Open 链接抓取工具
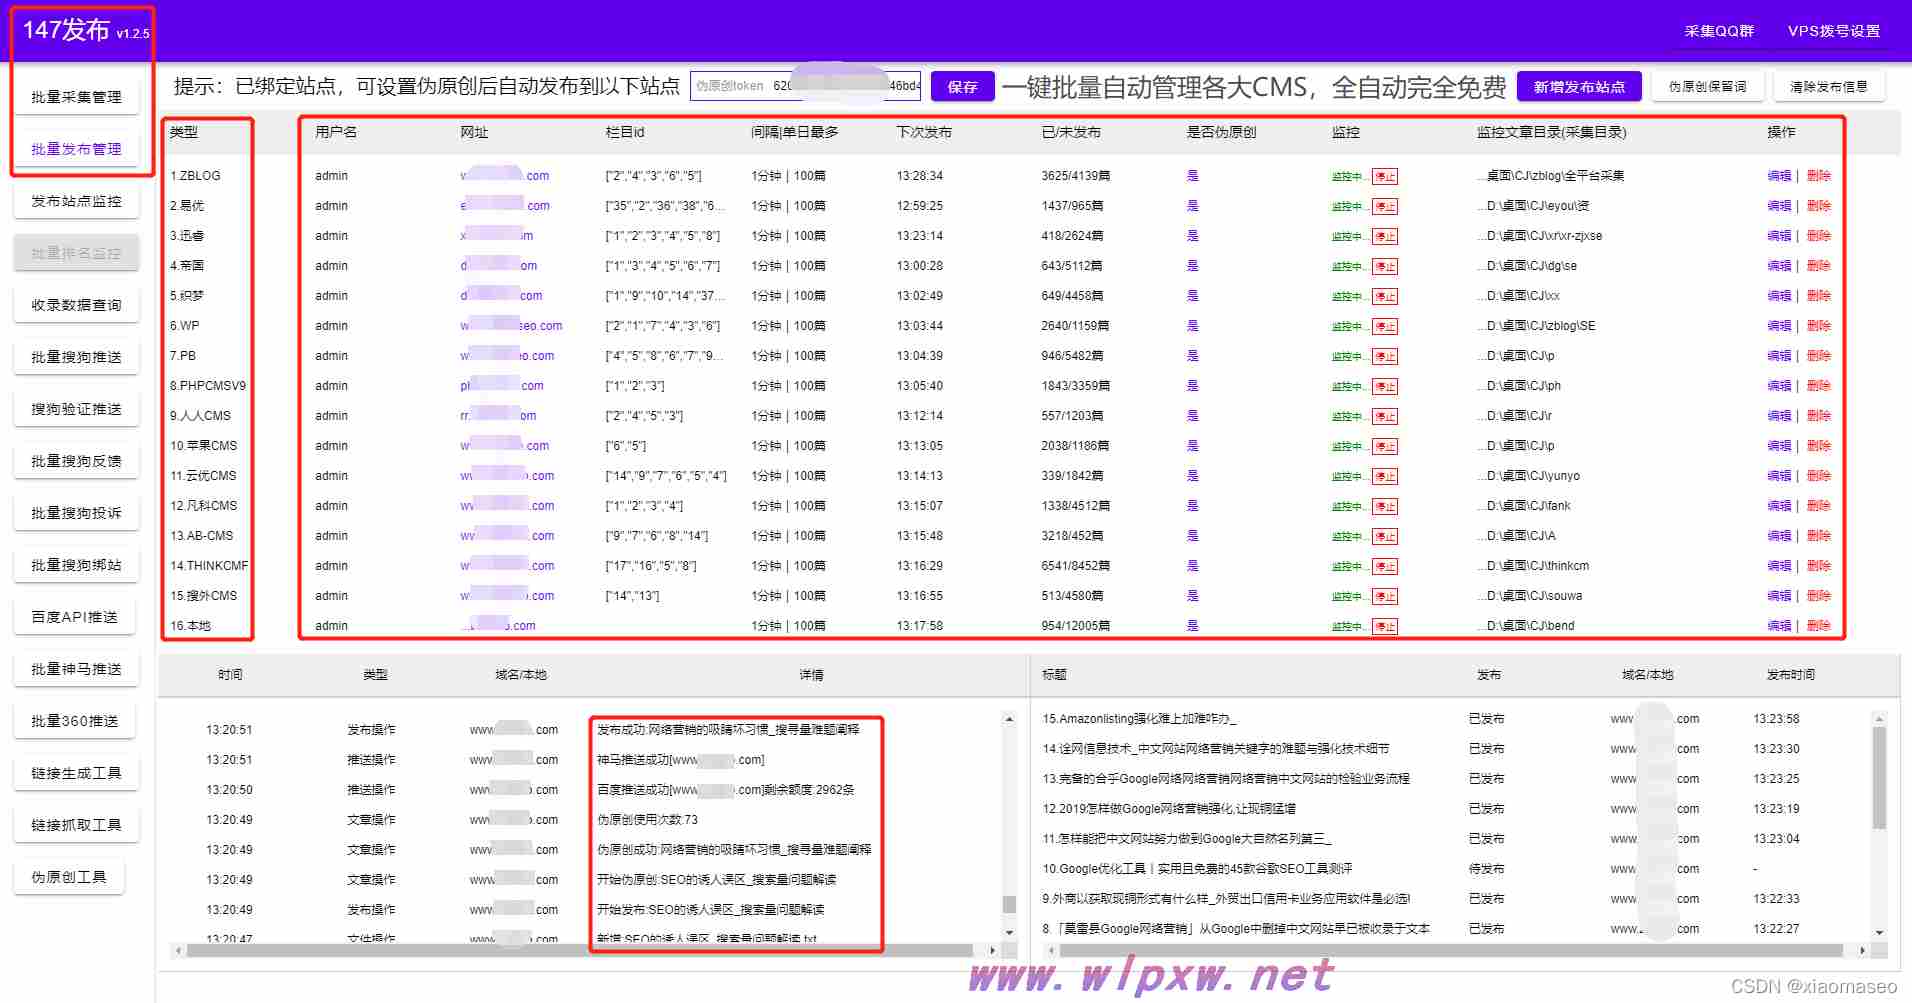1912x1003 pixels. 76,825
